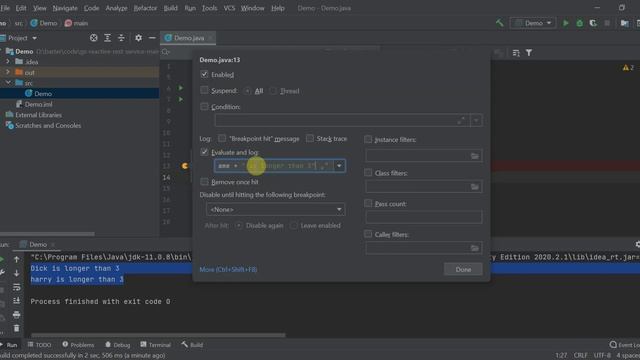Enable the Condition checkbox
The height and width of the screenshot is (360, 640).
(204, 107)
